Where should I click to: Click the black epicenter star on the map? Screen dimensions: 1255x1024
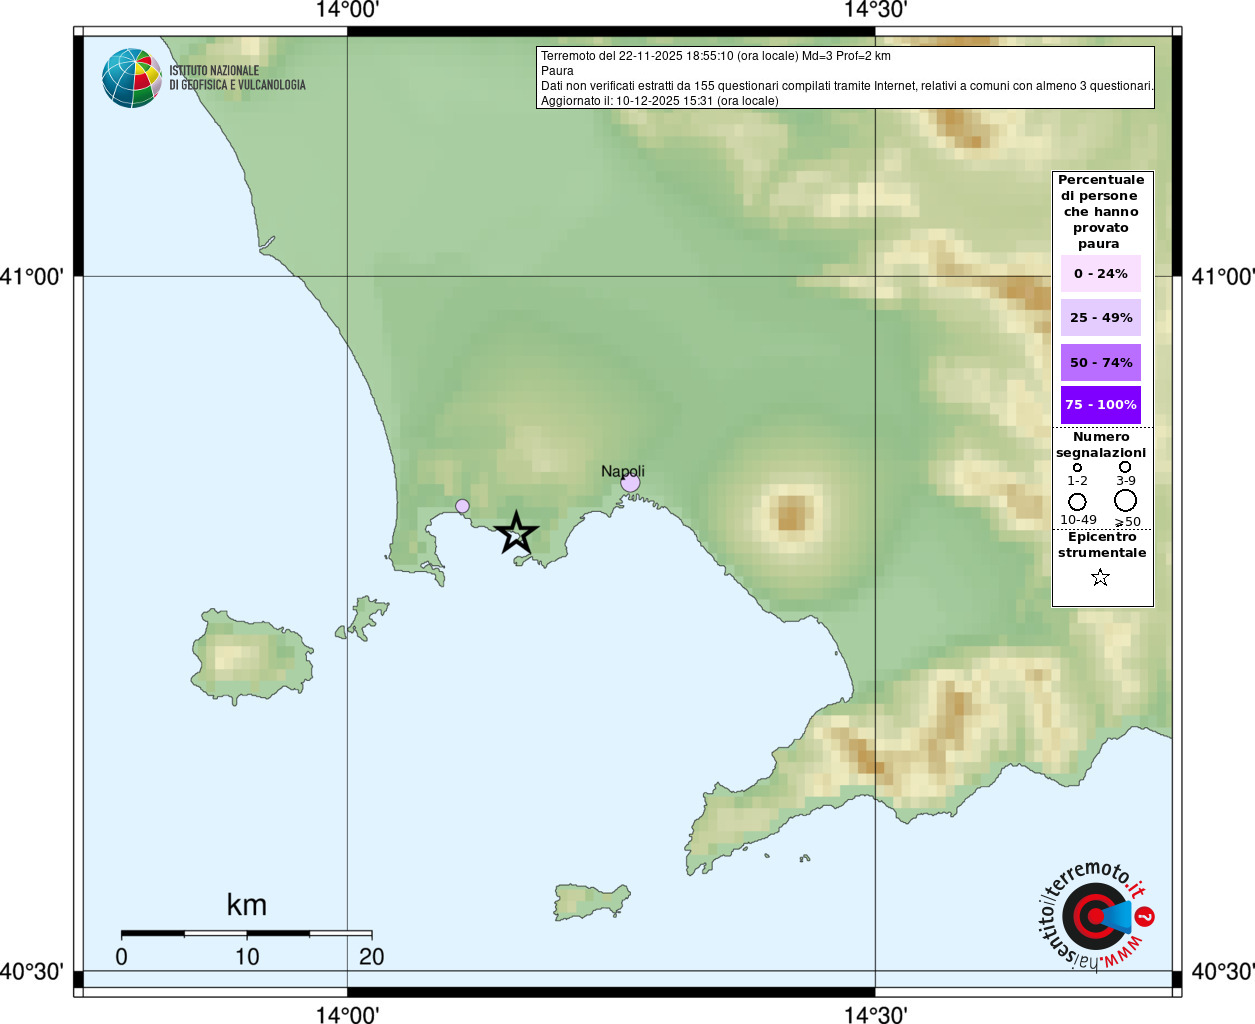[x=516, y=532]
